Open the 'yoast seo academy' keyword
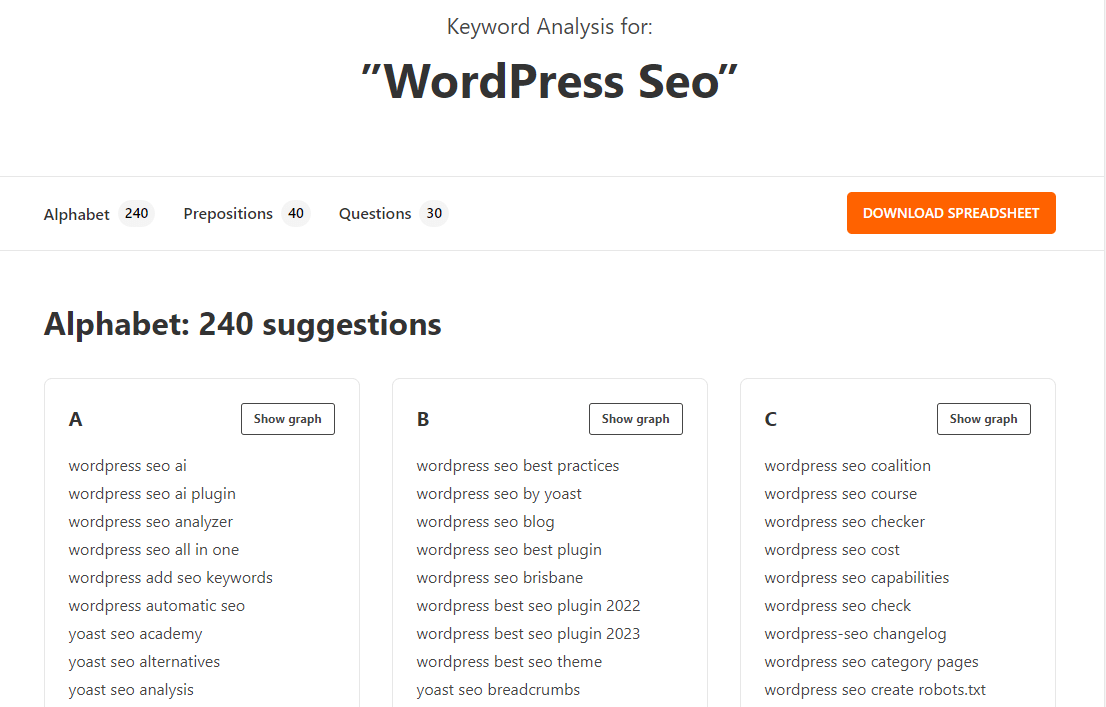Viewport: 1106px width, 707px height. (x=135, y=633)
